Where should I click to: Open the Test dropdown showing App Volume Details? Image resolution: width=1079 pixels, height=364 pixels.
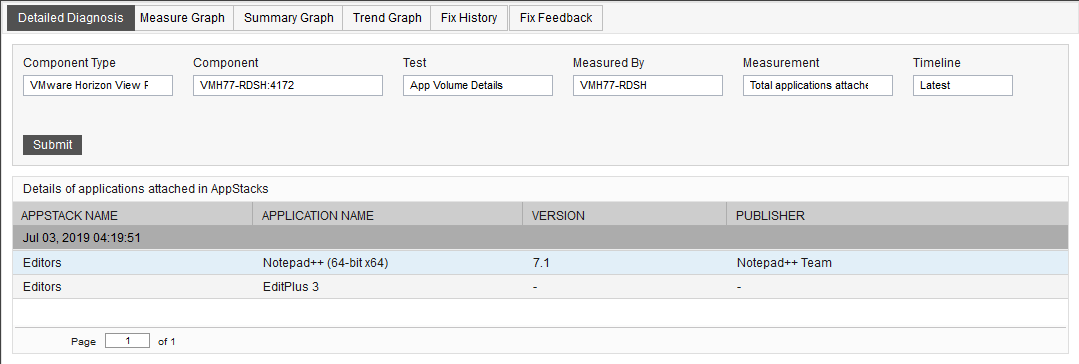tap(478, 85)
